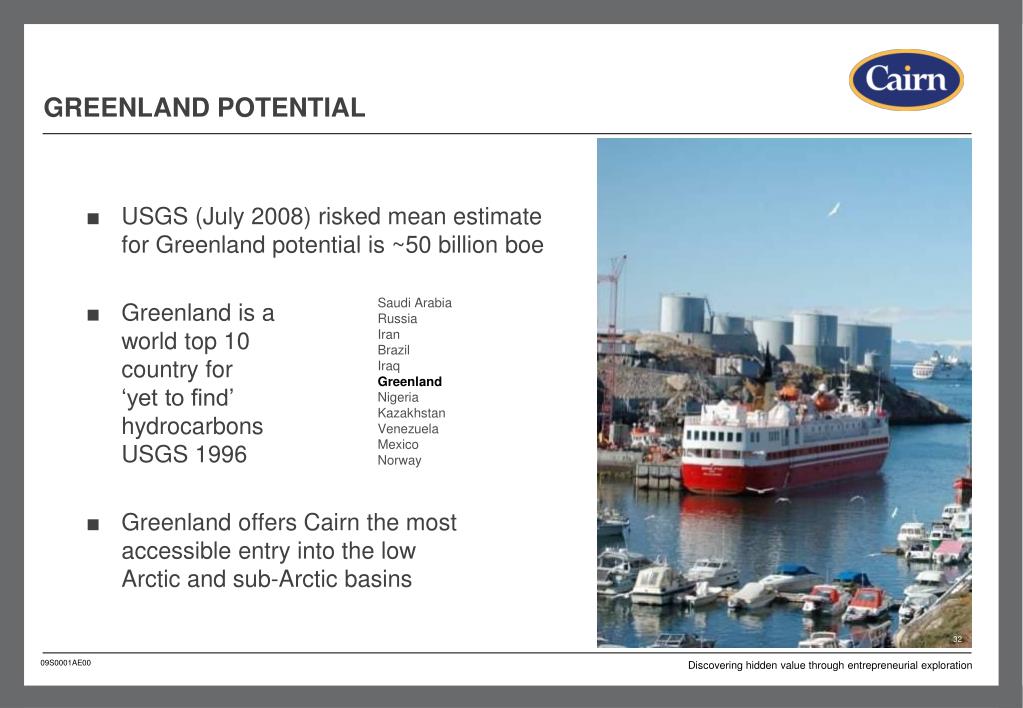
Task: Click the 'Iraq' list entry
Action: coord(388,366)
